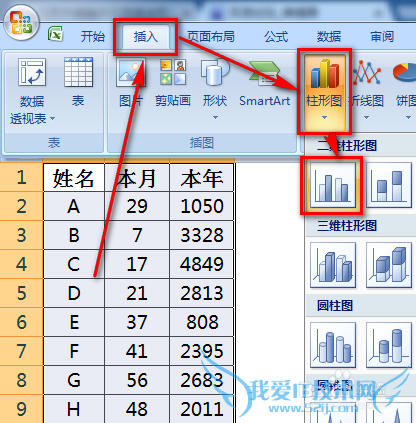Click the cell containing 2813
Screen dimensions: 416x423
point(202,293)
